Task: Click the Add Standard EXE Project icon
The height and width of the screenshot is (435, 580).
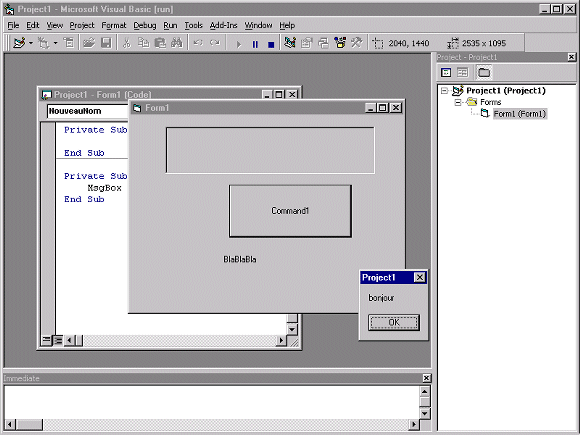Action: click(x=19, y=43)
